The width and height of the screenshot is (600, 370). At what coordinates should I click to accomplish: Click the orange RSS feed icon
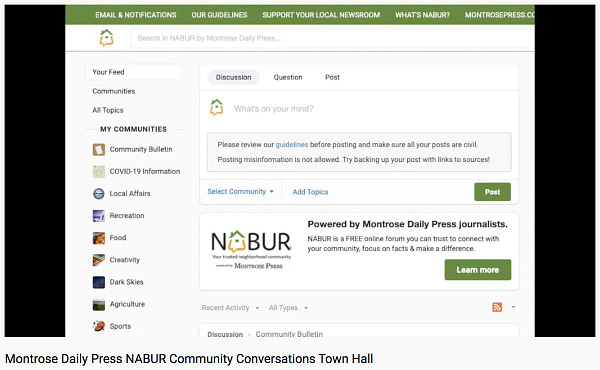[497, 307]
